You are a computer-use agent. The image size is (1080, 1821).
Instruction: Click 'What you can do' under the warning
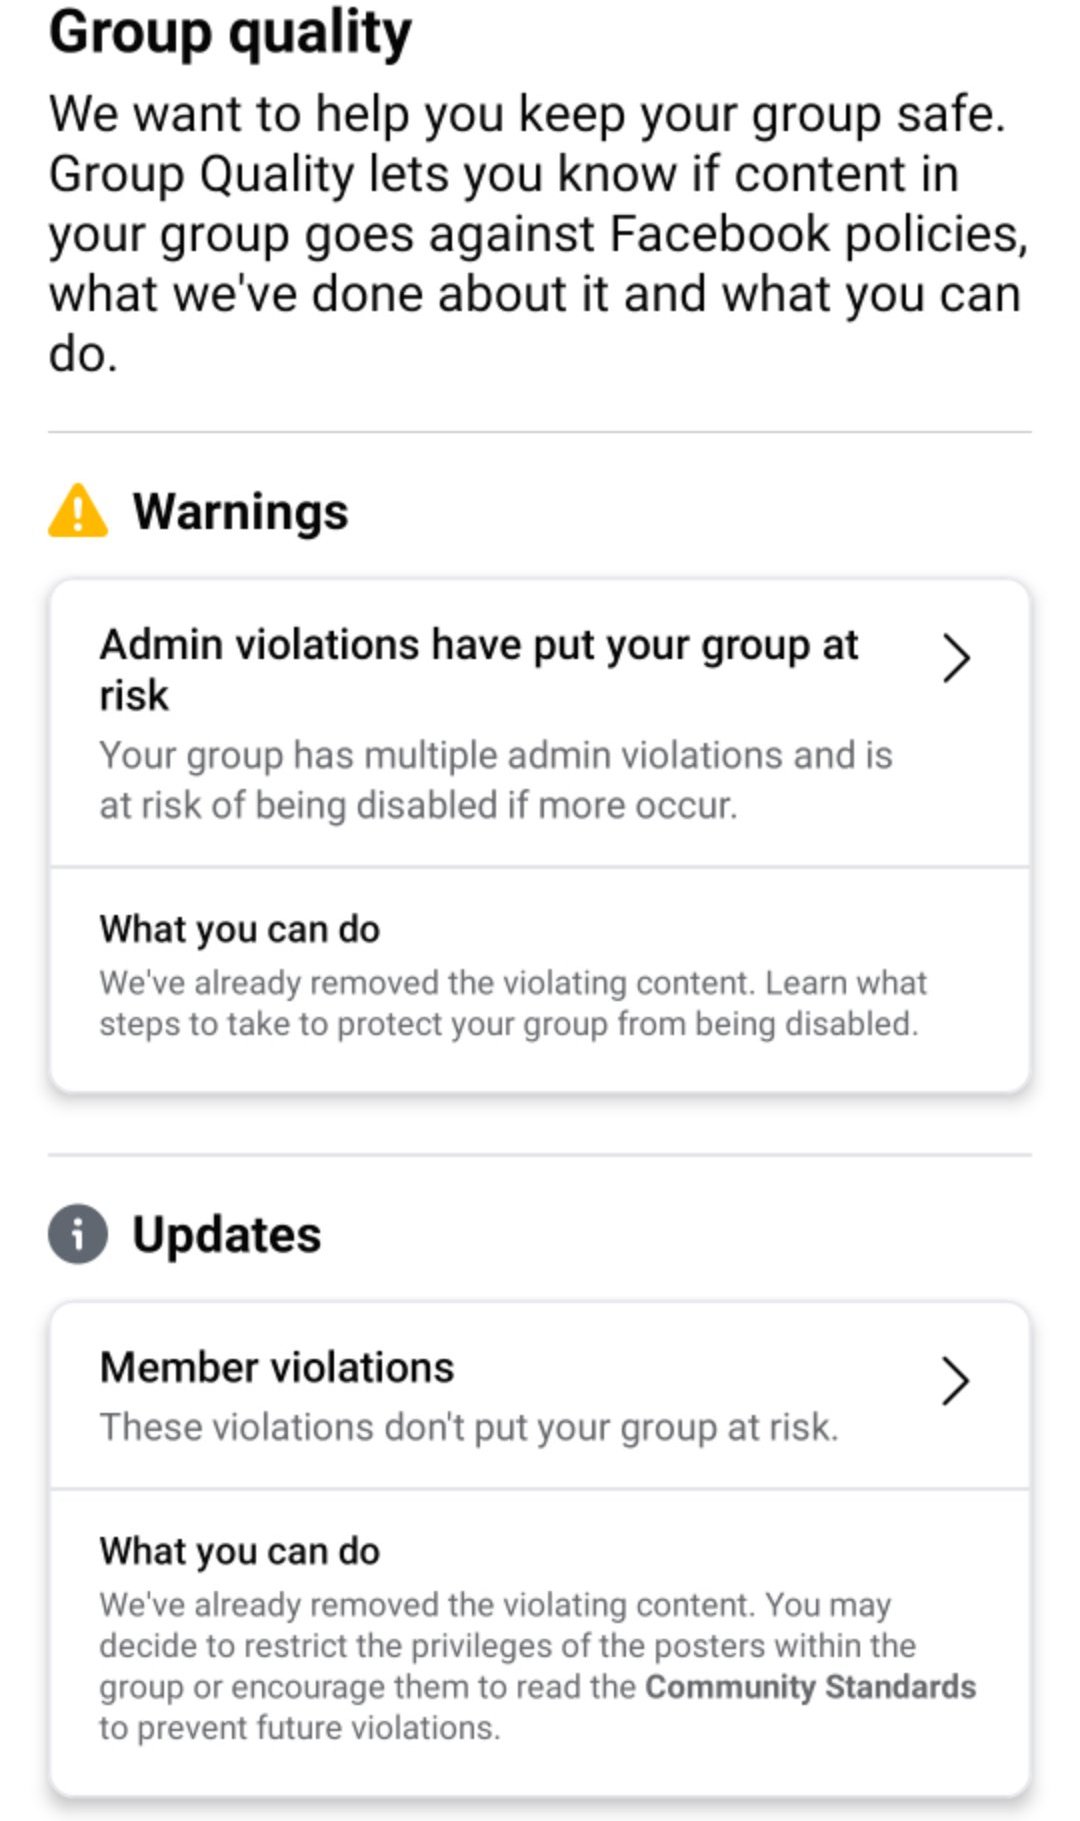click(239, 929)
